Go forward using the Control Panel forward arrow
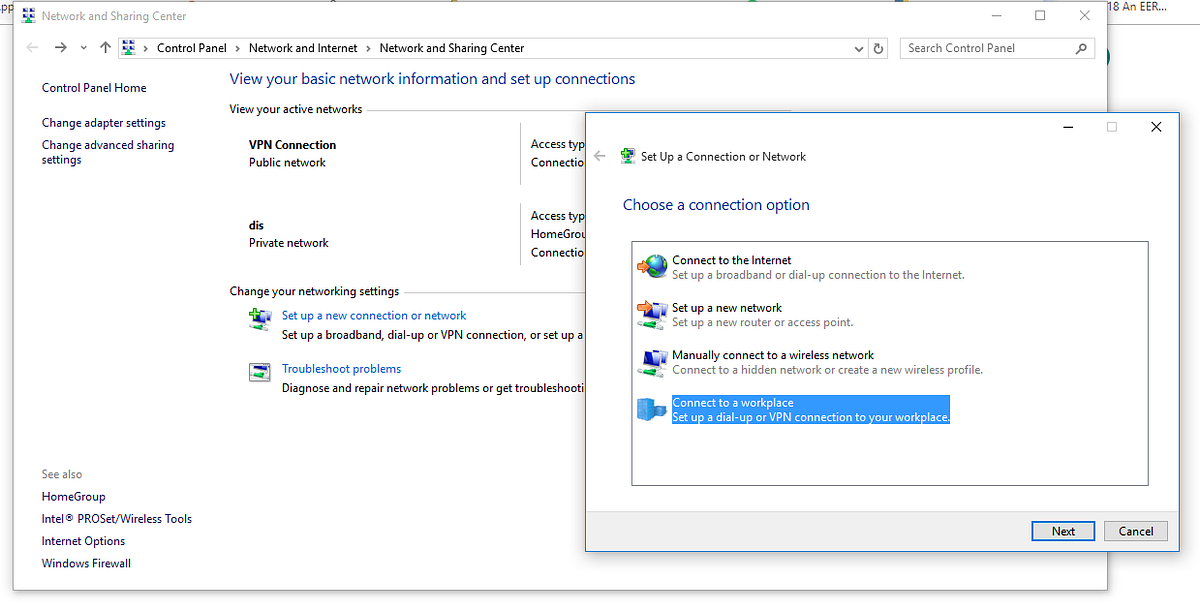 click(61, 48)
